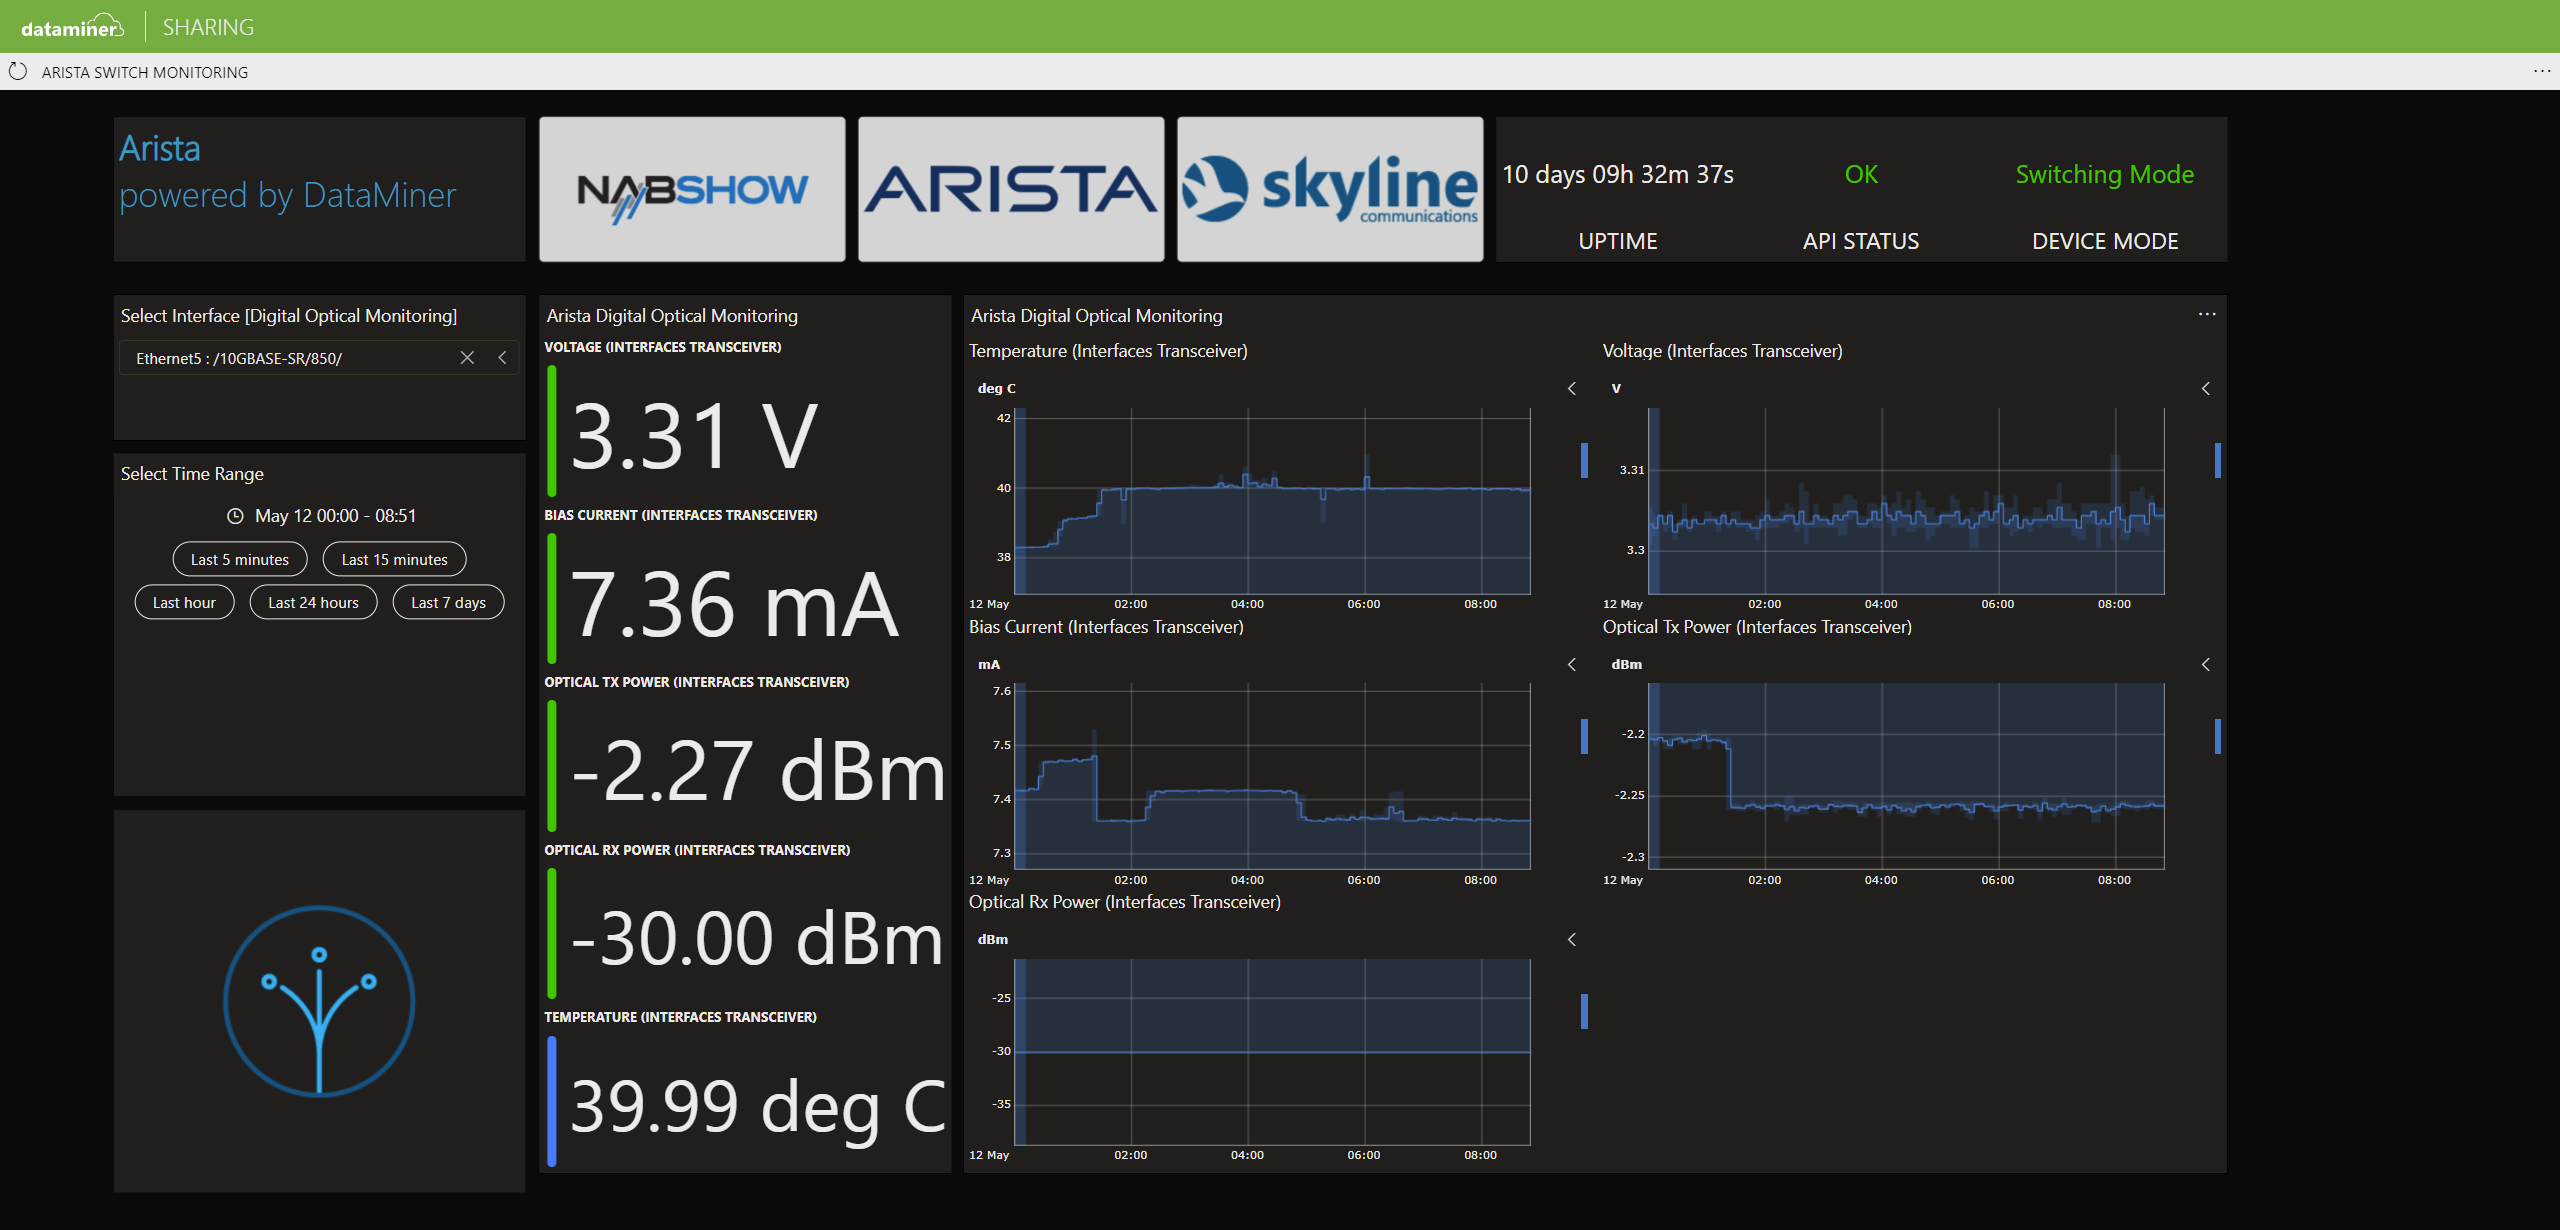
Task: Click the Voltage chart blue legend marker
Action: [2218, 461]
